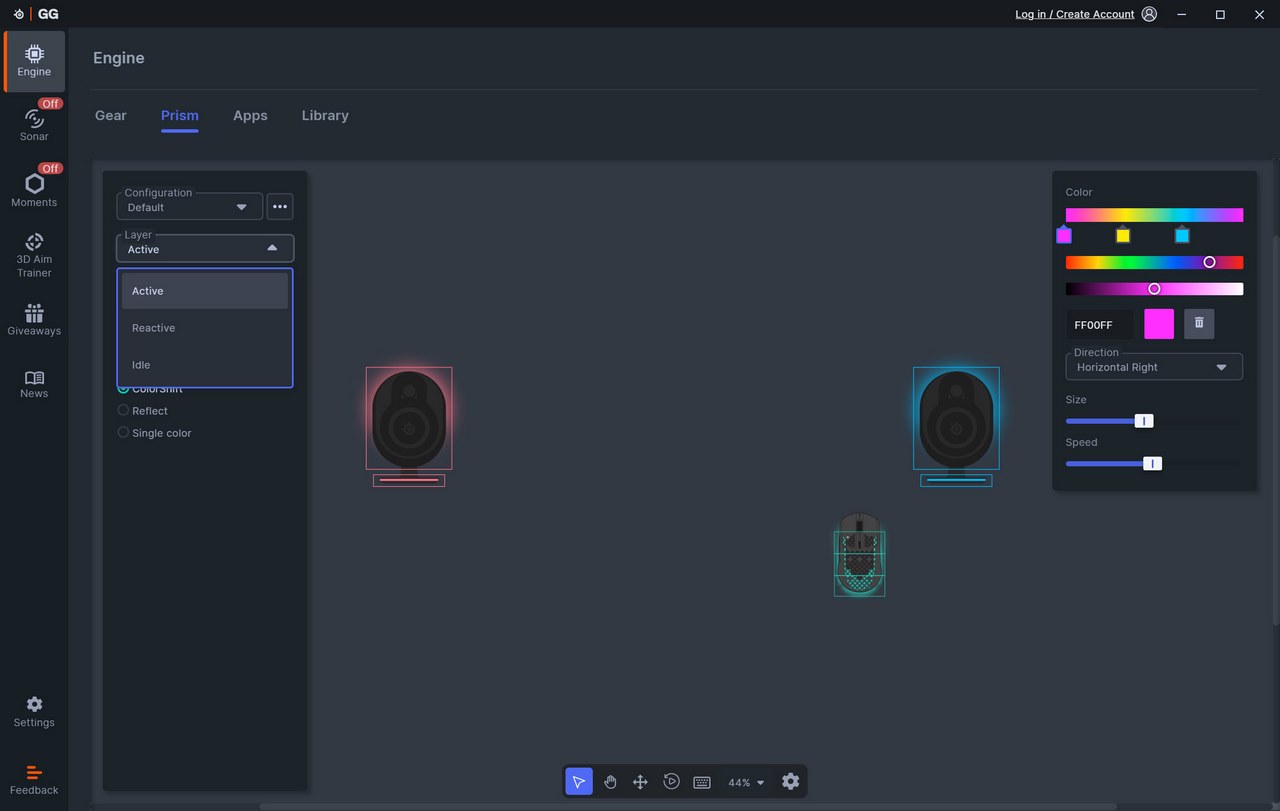Click the keyboard icon in bottom toolbar

click(x=702, y=782)
